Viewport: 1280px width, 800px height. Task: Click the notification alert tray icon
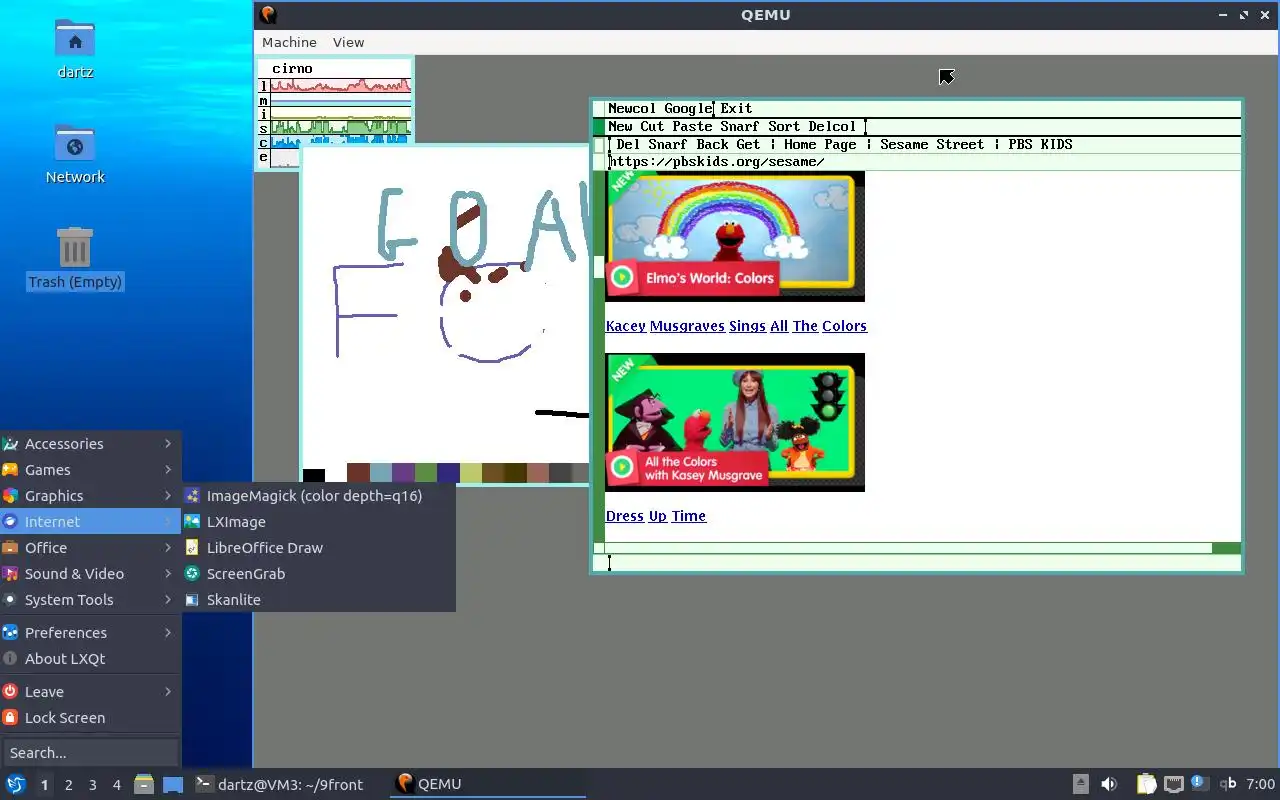tap(1199, 784)
